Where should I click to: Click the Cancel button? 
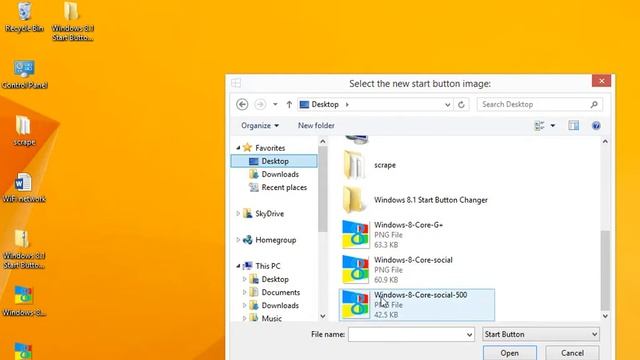coord(572,353)
